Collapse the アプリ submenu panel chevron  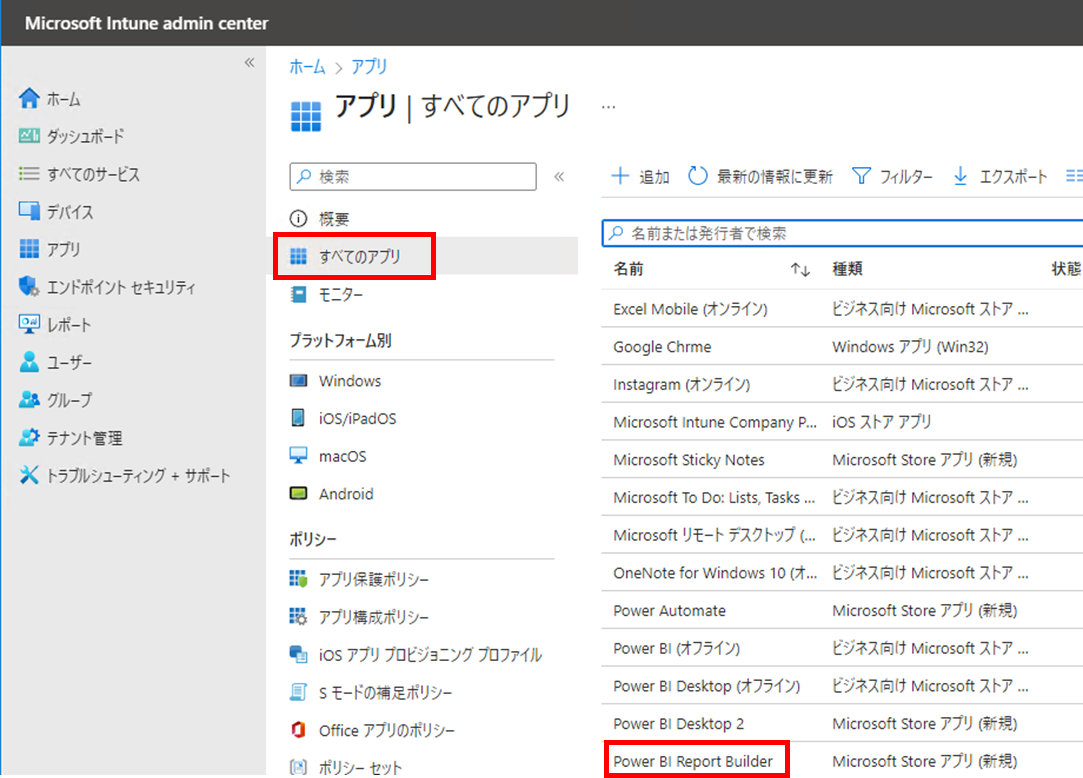pos(559,176)
